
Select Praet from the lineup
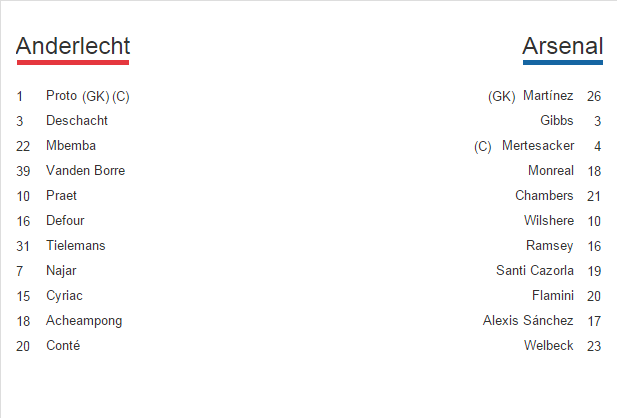click(61, 196)
